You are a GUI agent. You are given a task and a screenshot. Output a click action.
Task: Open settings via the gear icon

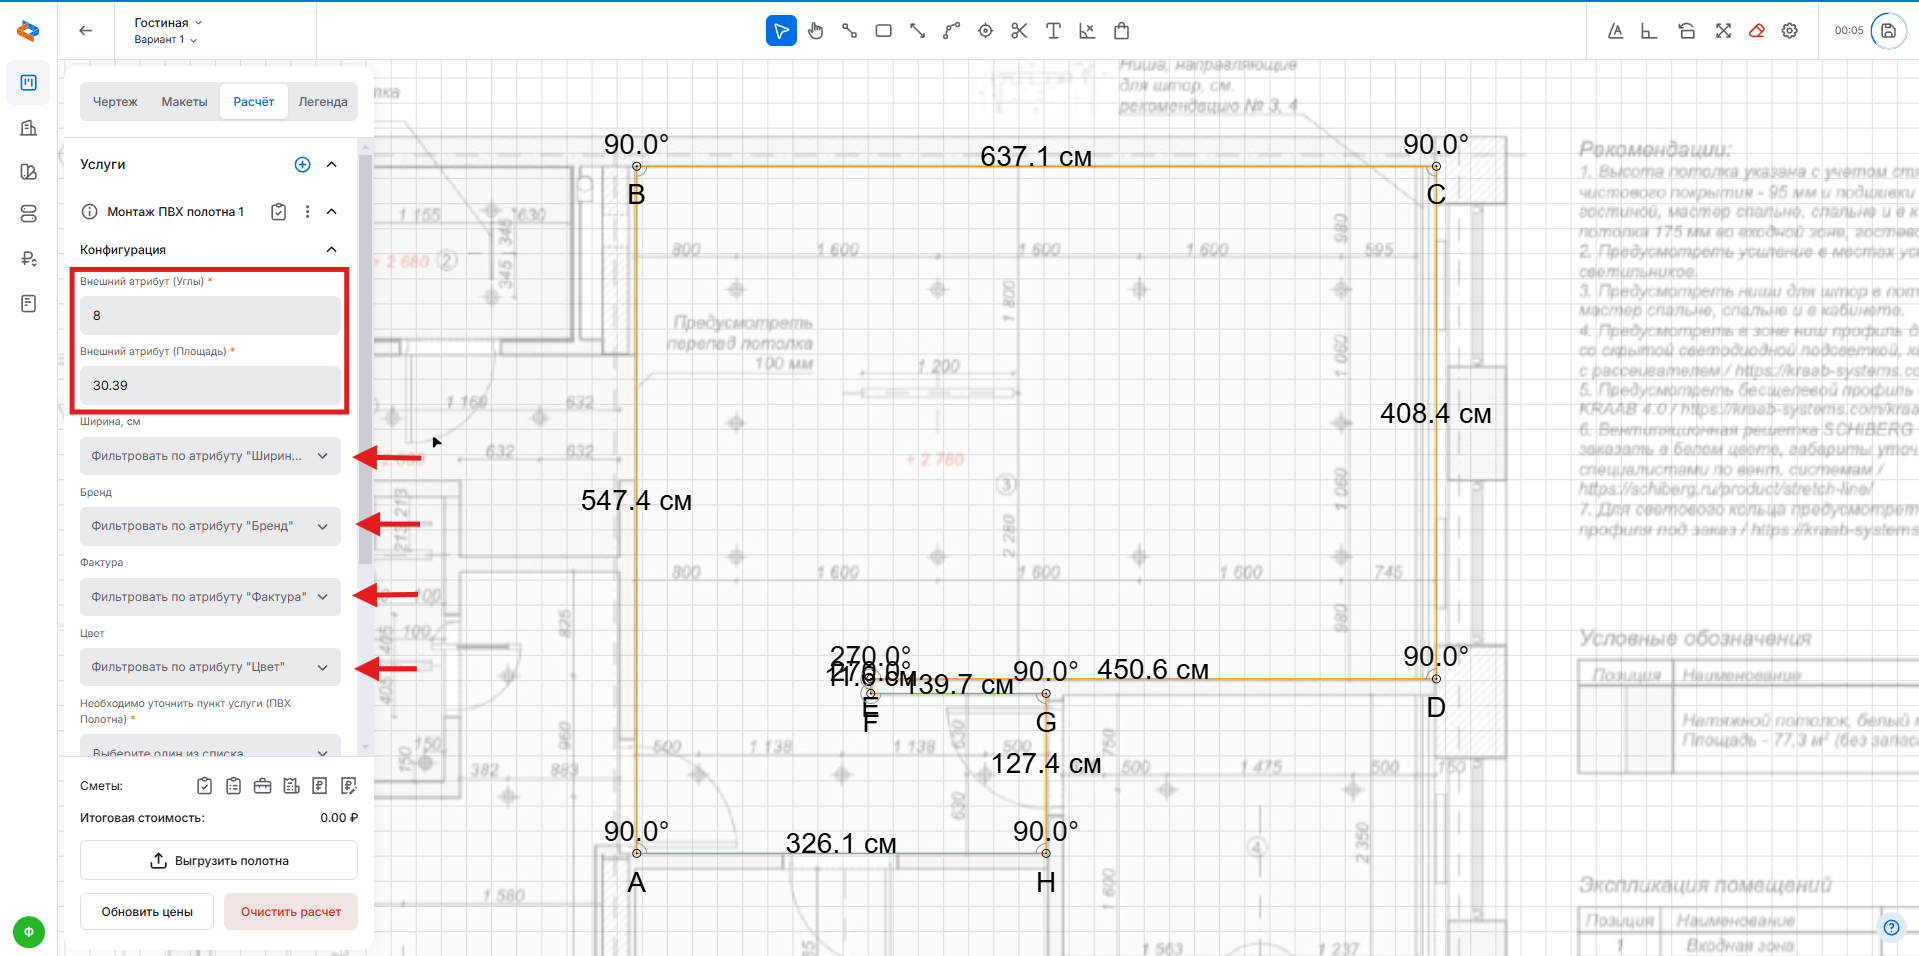pyautogui.click(x=1790, y=31)
